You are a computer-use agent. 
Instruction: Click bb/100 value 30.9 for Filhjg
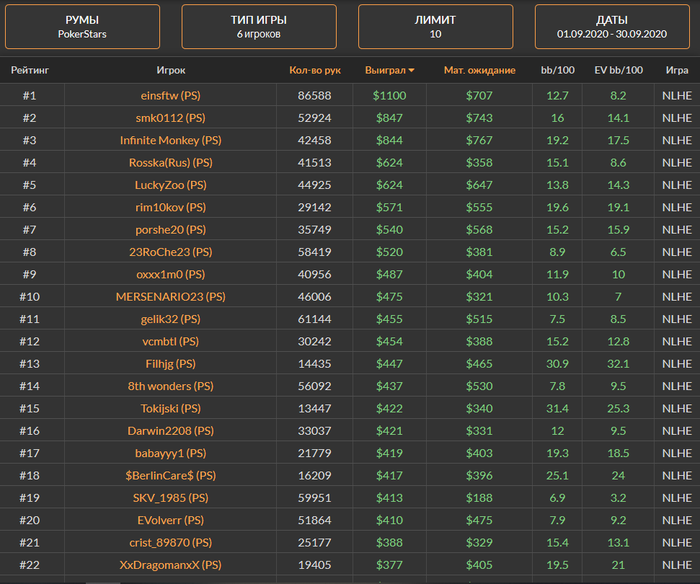coord(558,363)
